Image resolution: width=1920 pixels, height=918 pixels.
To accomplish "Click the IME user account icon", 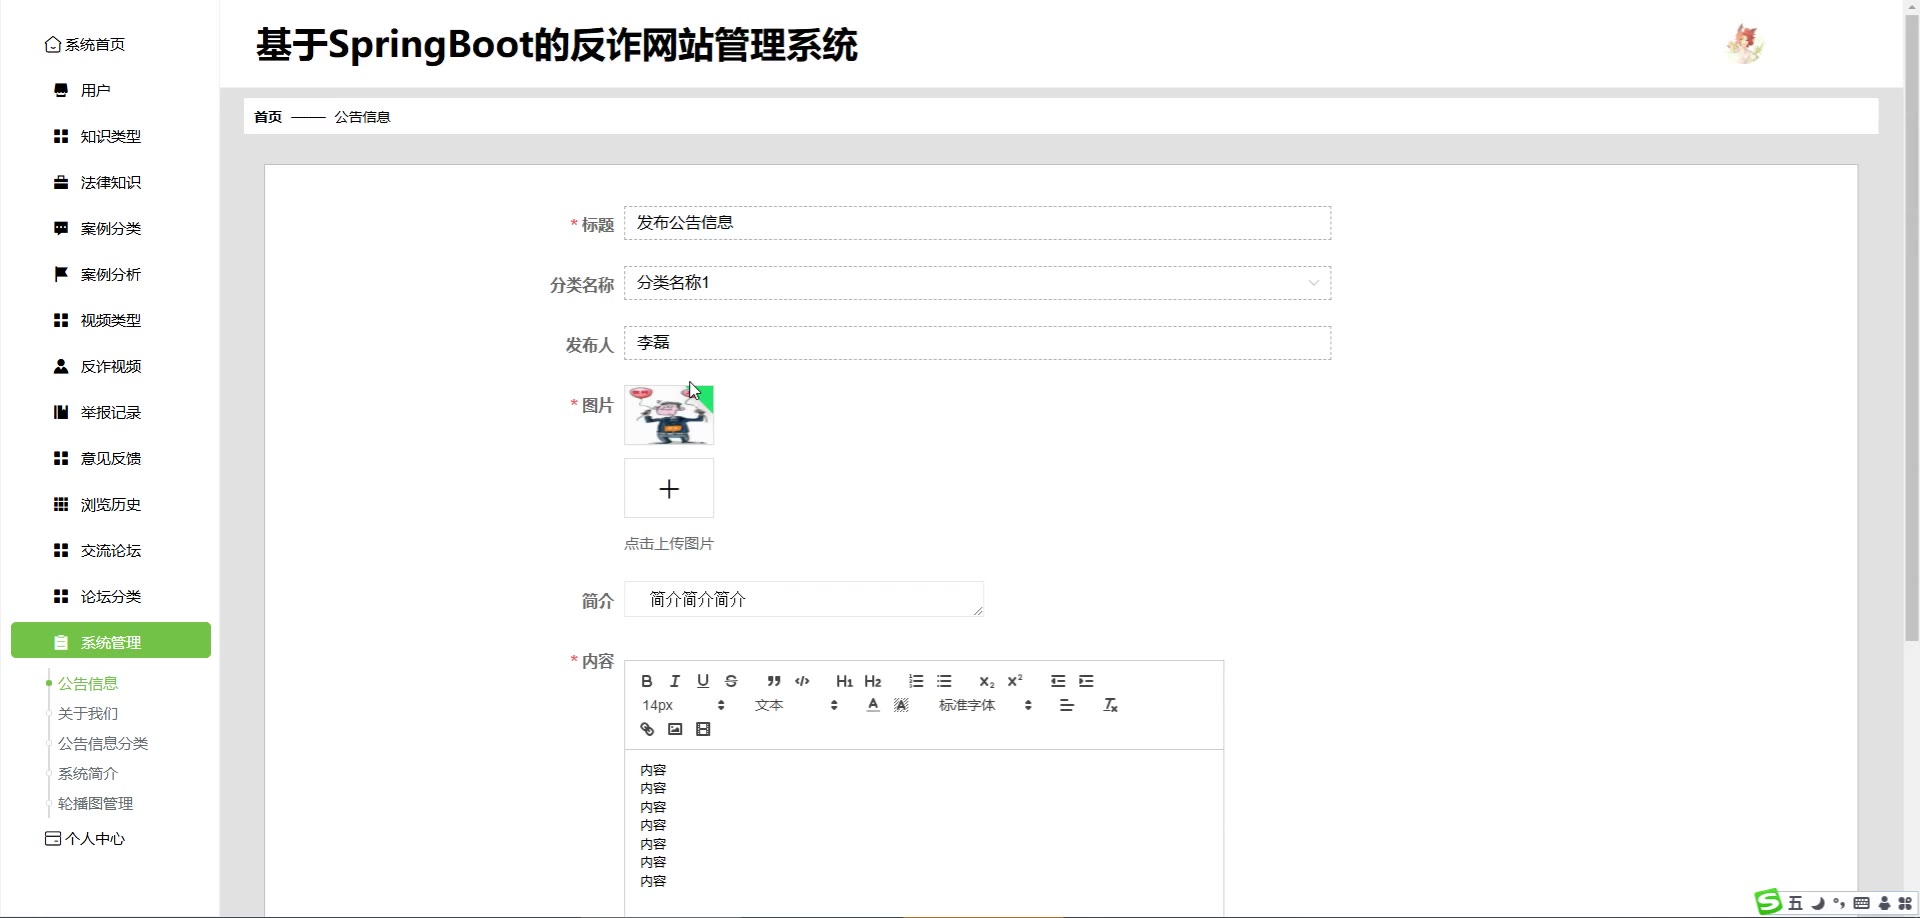I will 1884,903.
